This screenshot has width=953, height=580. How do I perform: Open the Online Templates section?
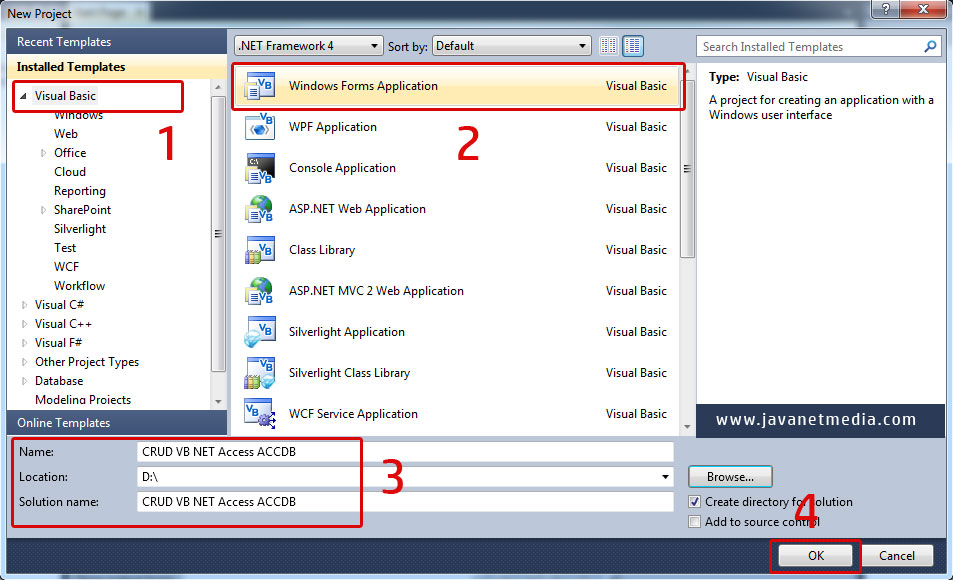116,423
